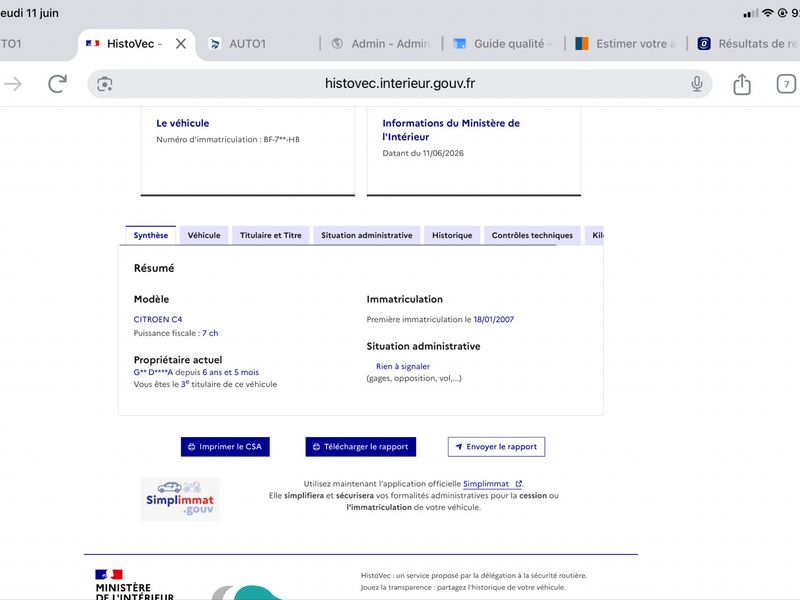The height and width of the screenshot is (600, 800).
Task: Click the Propriétaire actuel heading
Action: (178, 360)
